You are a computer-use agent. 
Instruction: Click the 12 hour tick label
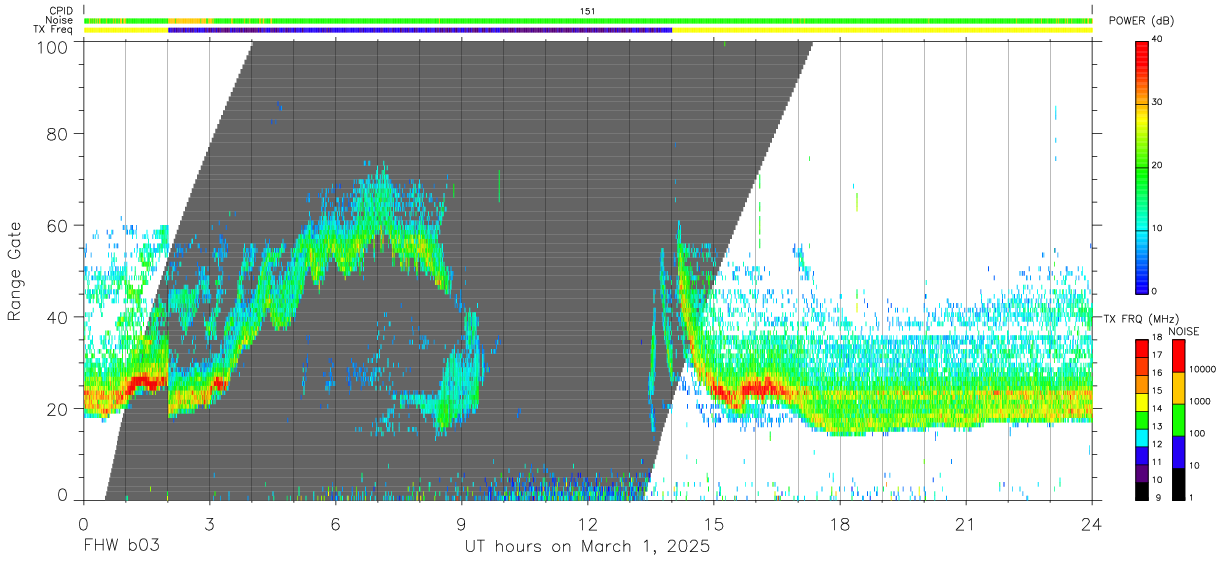(x=588, y=524)
